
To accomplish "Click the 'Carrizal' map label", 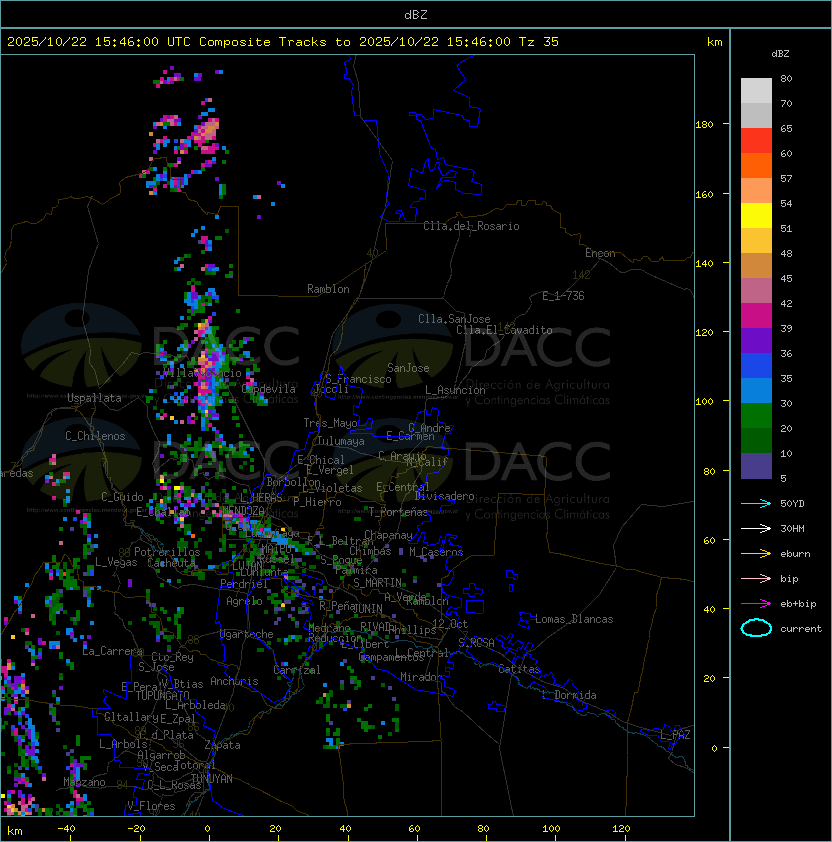I will click(x=297, y=670).
